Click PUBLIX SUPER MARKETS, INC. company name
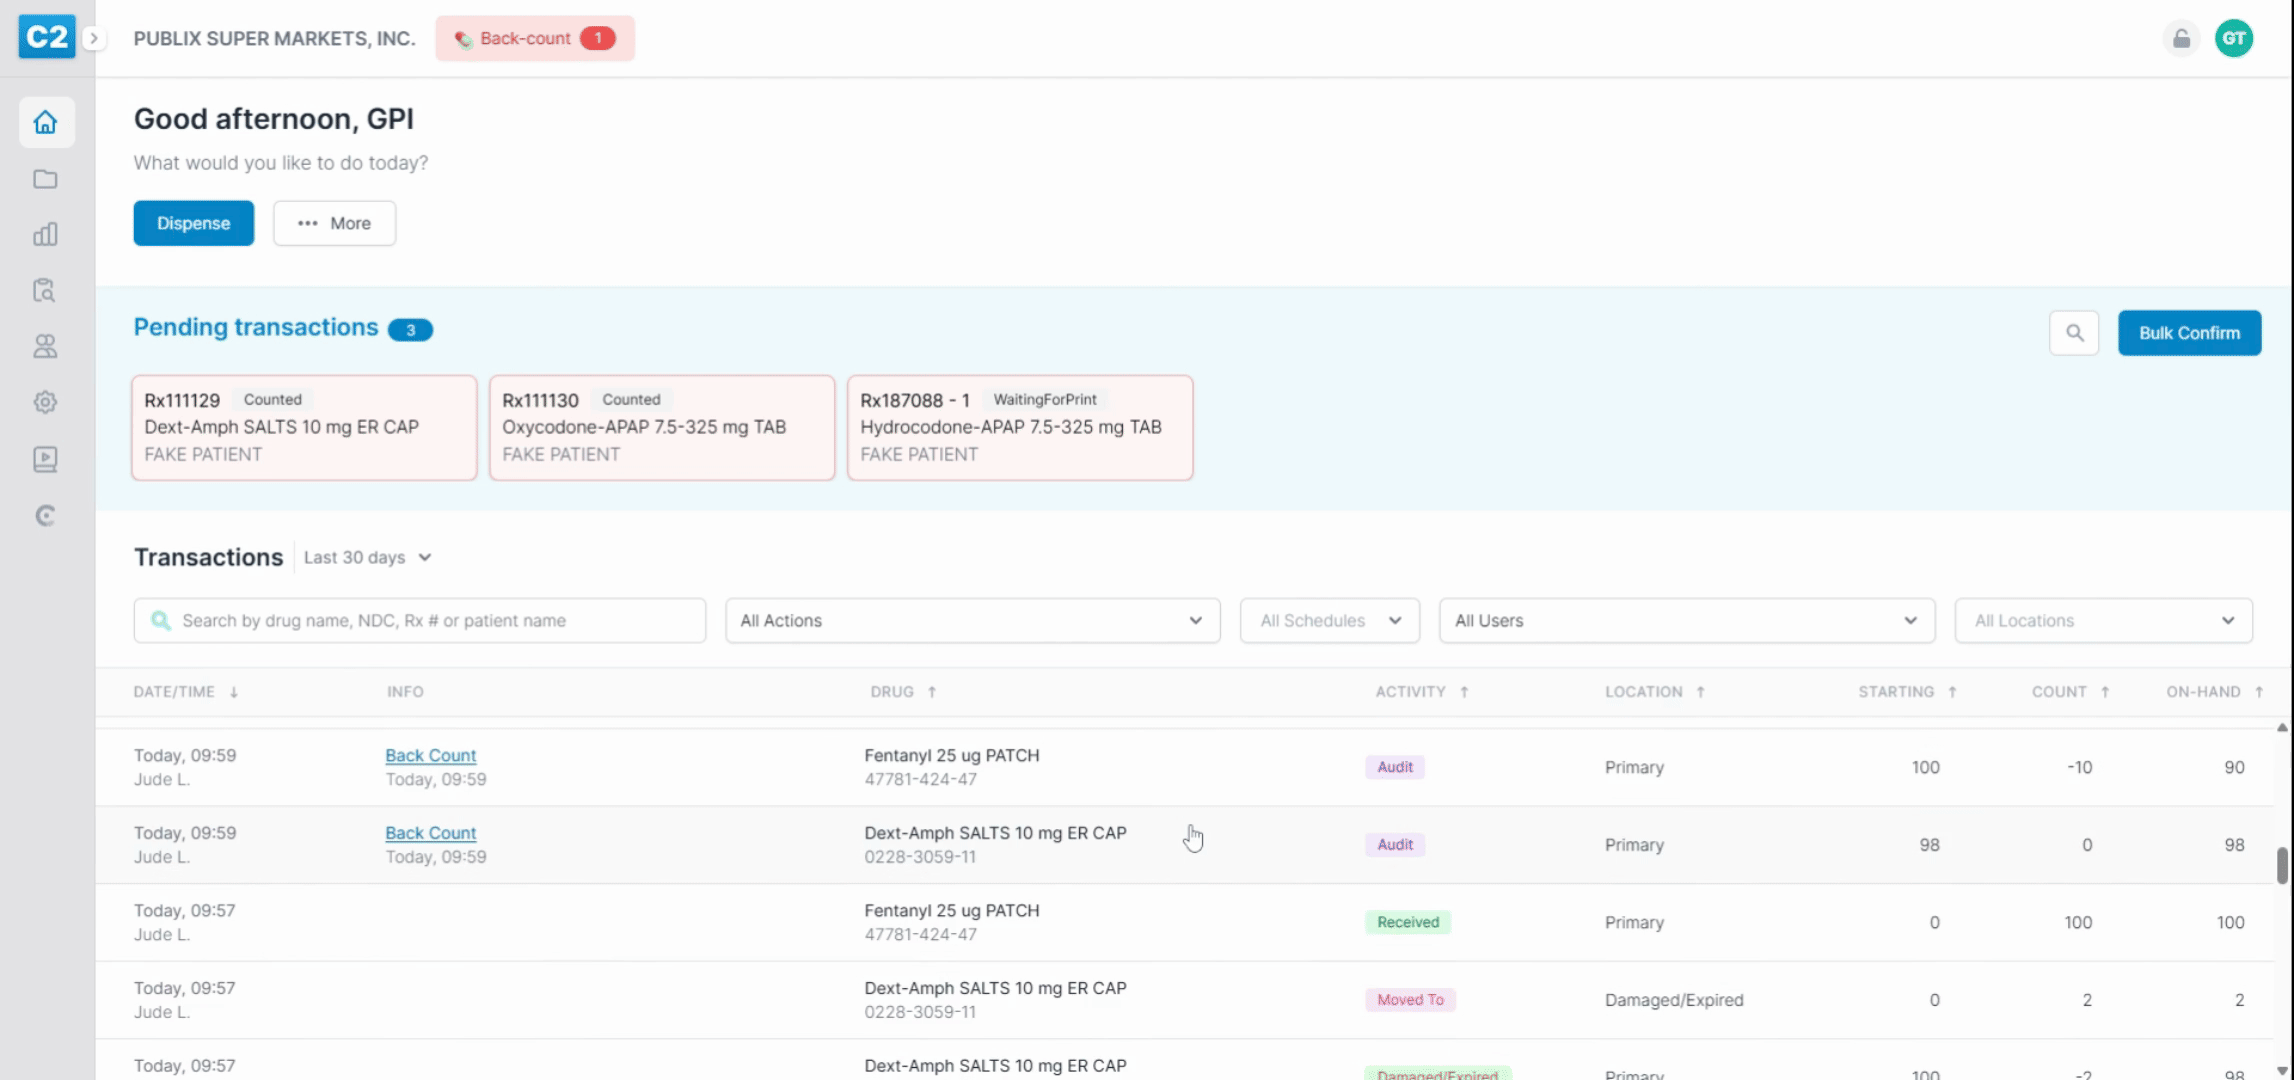 tap(274, 38)
